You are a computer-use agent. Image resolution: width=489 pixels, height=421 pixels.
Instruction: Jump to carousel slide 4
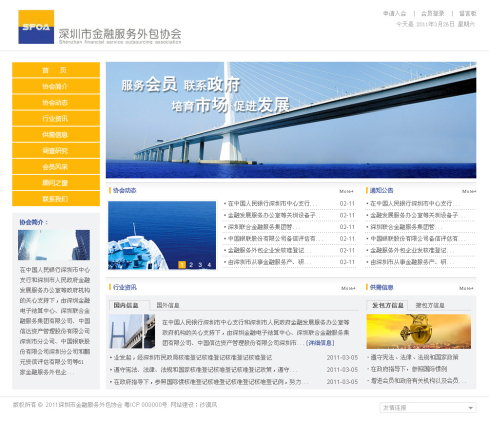[x=209, y=265]
